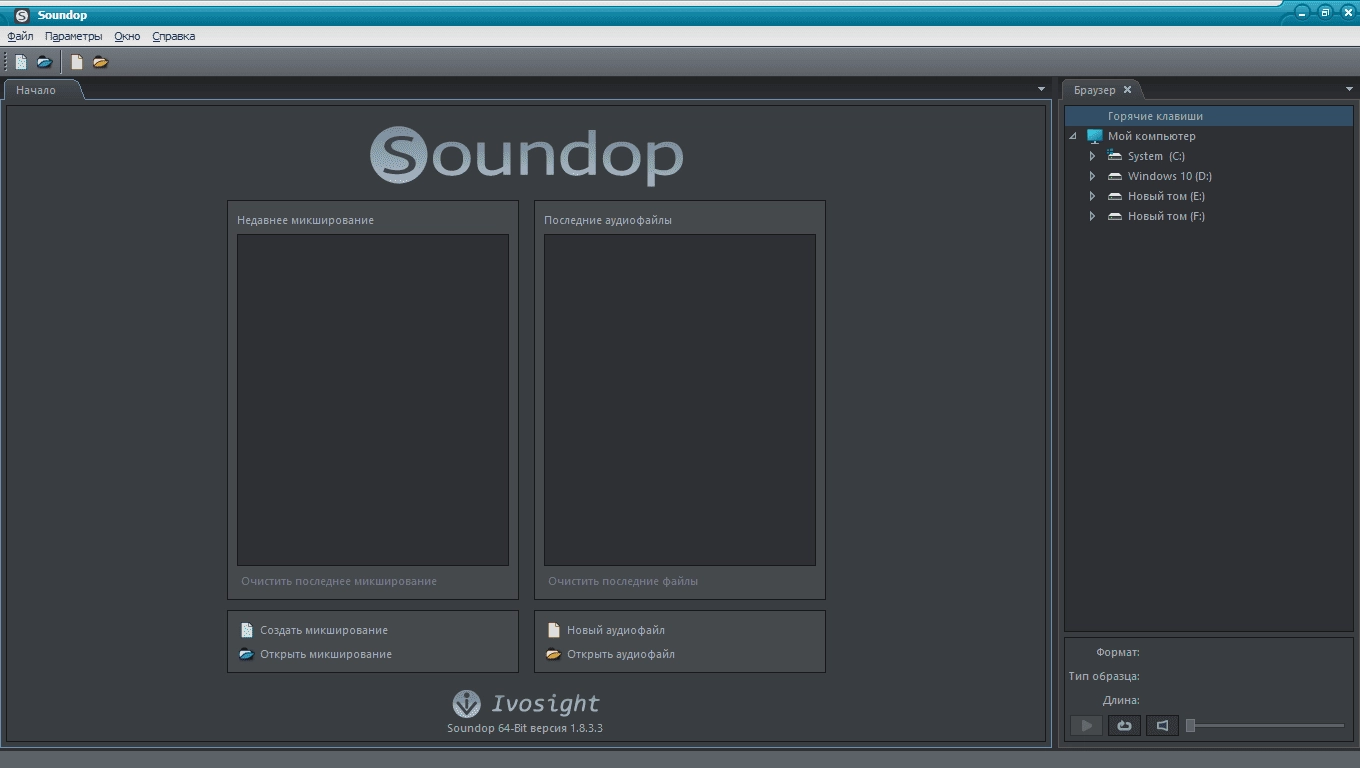This screenshot has height=768, width=1360.
Task: Click the Открыть микширование link
Action: point(326,654)
